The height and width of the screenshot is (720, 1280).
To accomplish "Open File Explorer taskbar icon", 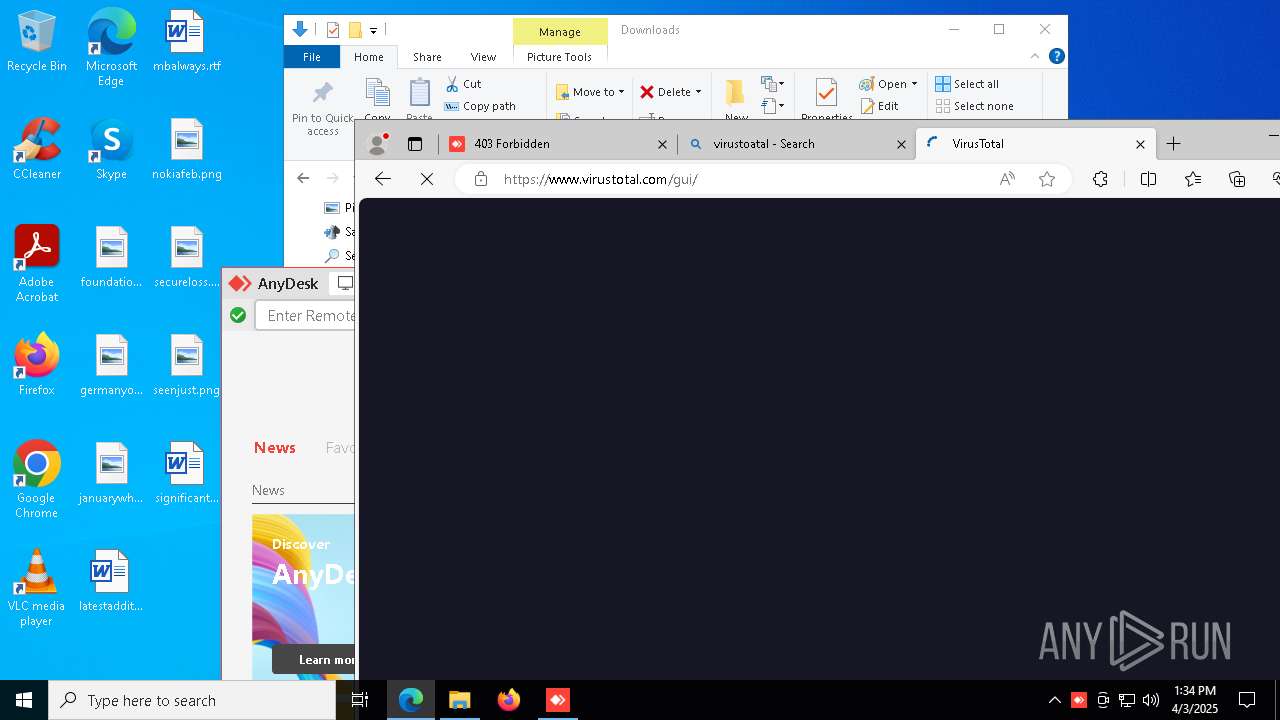I will click(x=459, y=700).
